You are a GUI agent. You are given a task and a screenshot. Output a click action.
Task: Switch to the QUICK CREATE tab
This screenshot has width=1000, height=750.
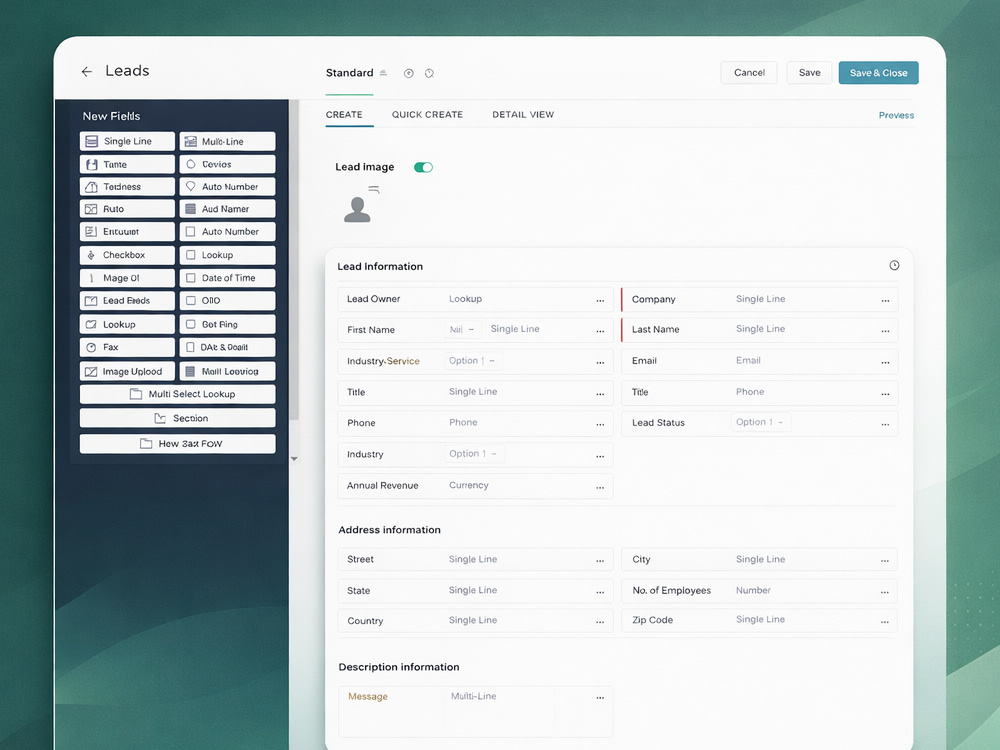click(427, 115)
